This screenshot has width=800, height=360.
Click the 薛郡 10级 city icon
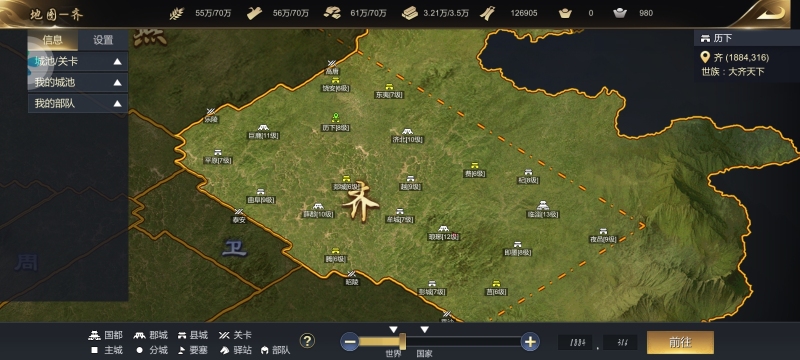[x=318, y=207]
